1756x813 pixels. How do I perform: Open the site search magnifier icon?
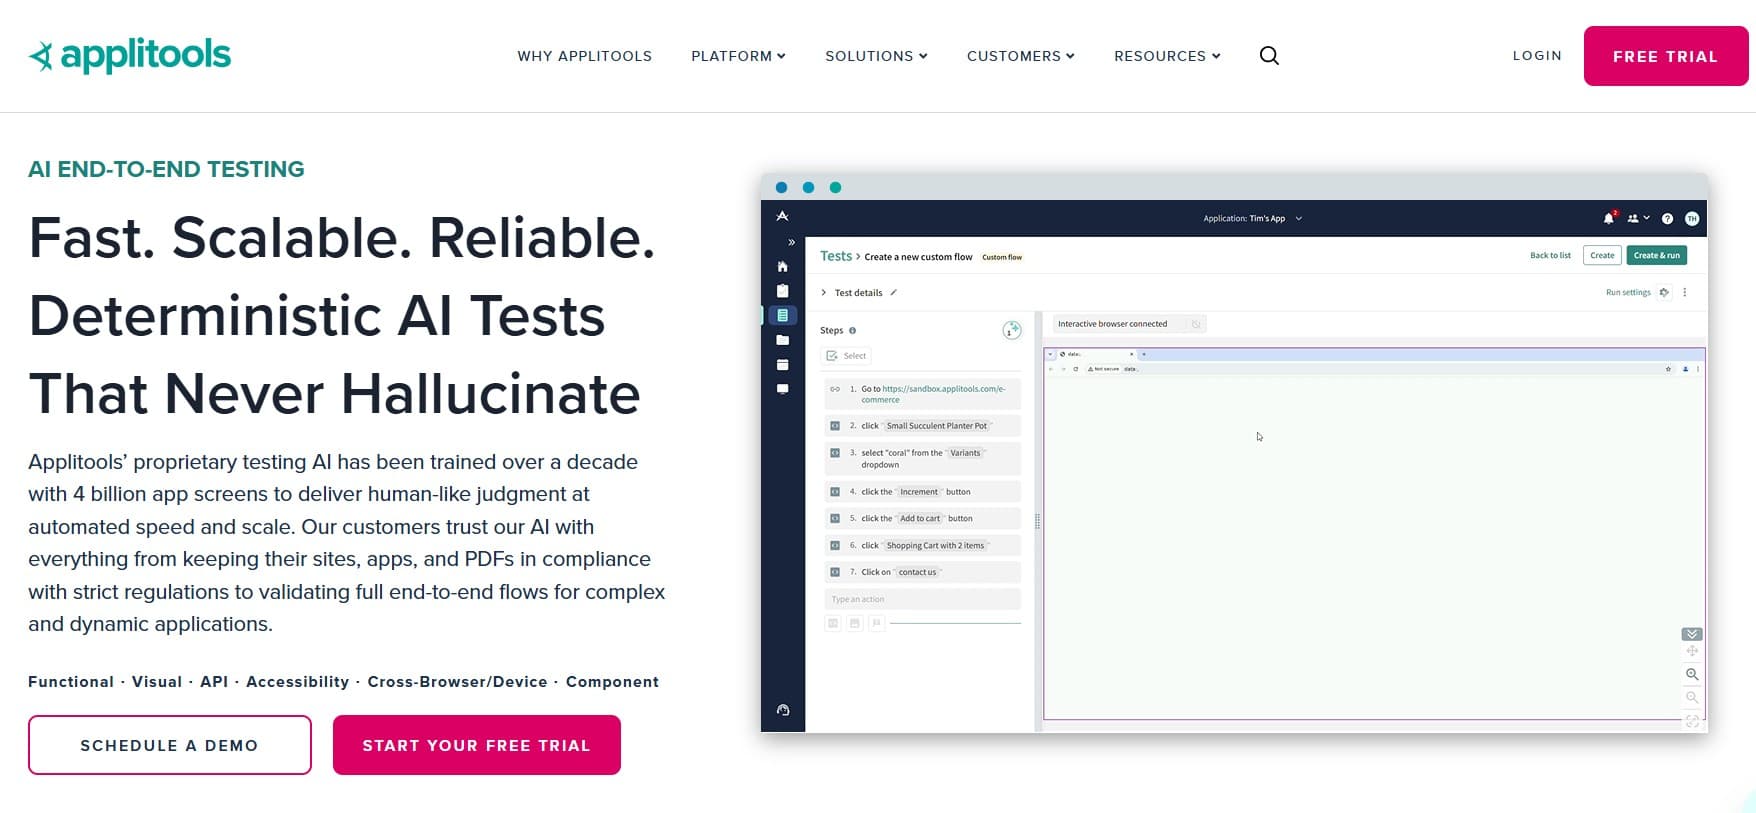[1269, 56]
